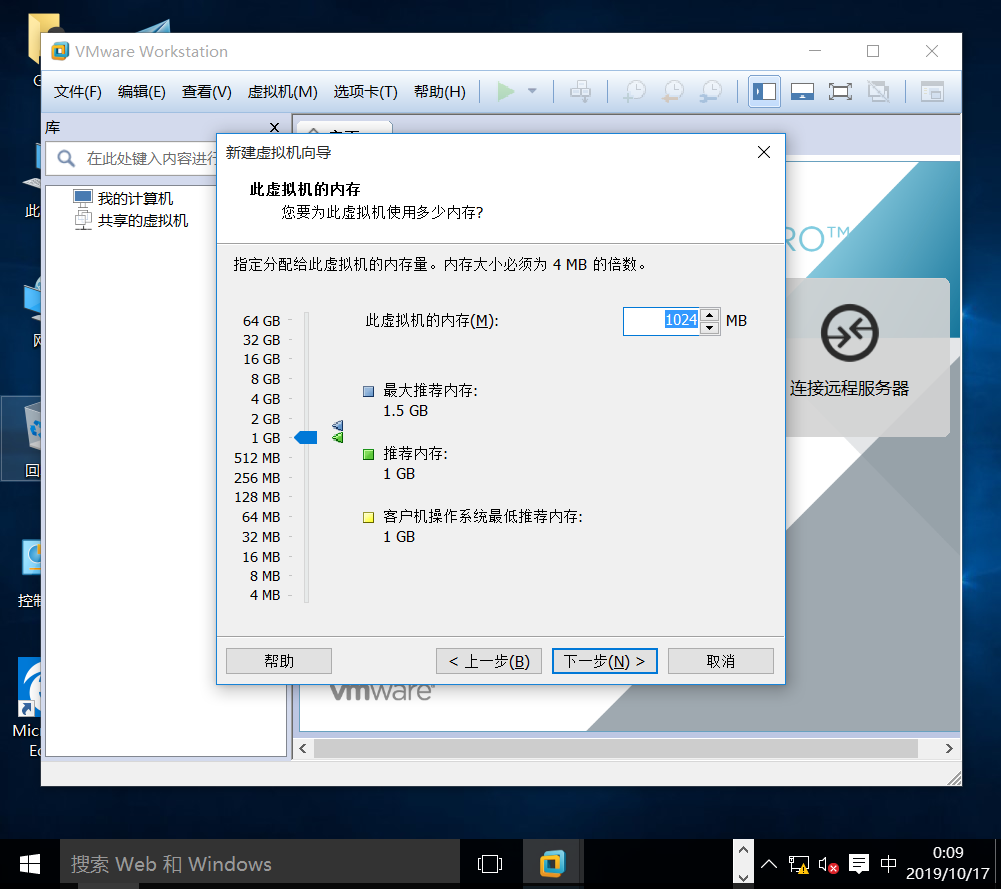
Task: Click the 帮助 button in the wizard
Action: [x=279, y=661]
